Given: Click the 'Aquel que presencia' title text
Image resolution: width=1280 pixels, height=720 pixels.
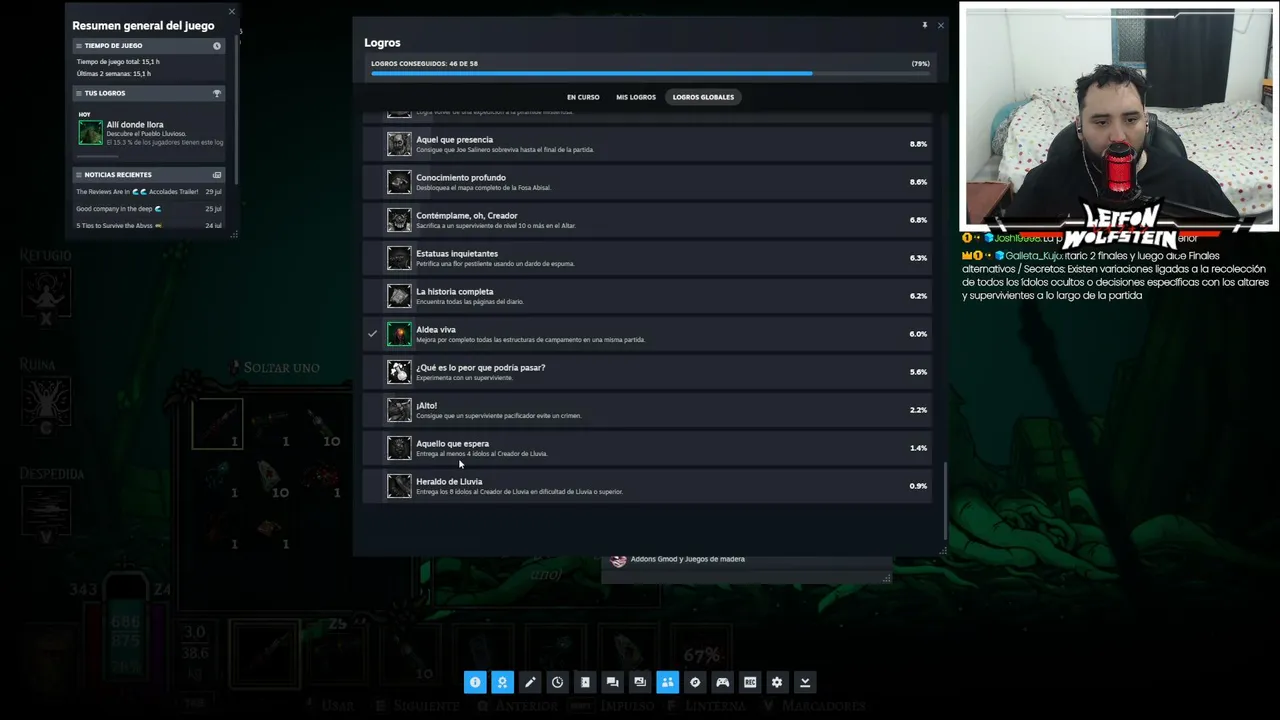Looking at the screenshot, I should pyautogui.click(x=454, y=140).
